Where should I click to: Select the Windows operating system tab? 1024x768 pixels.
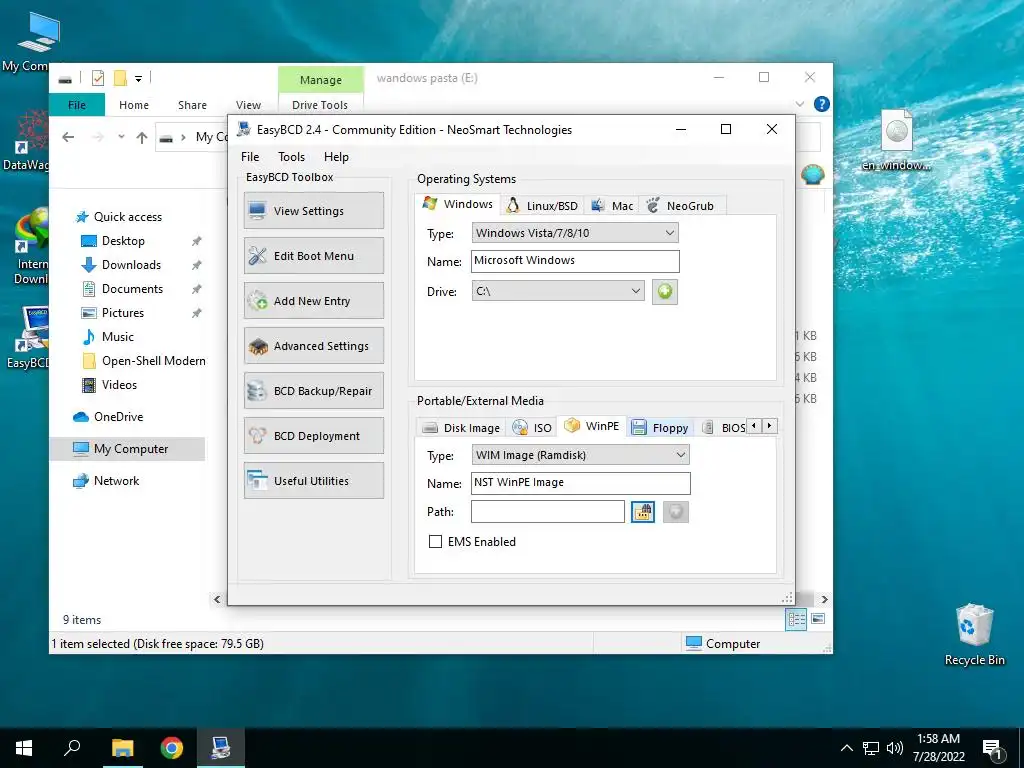(x=458, y=204)
